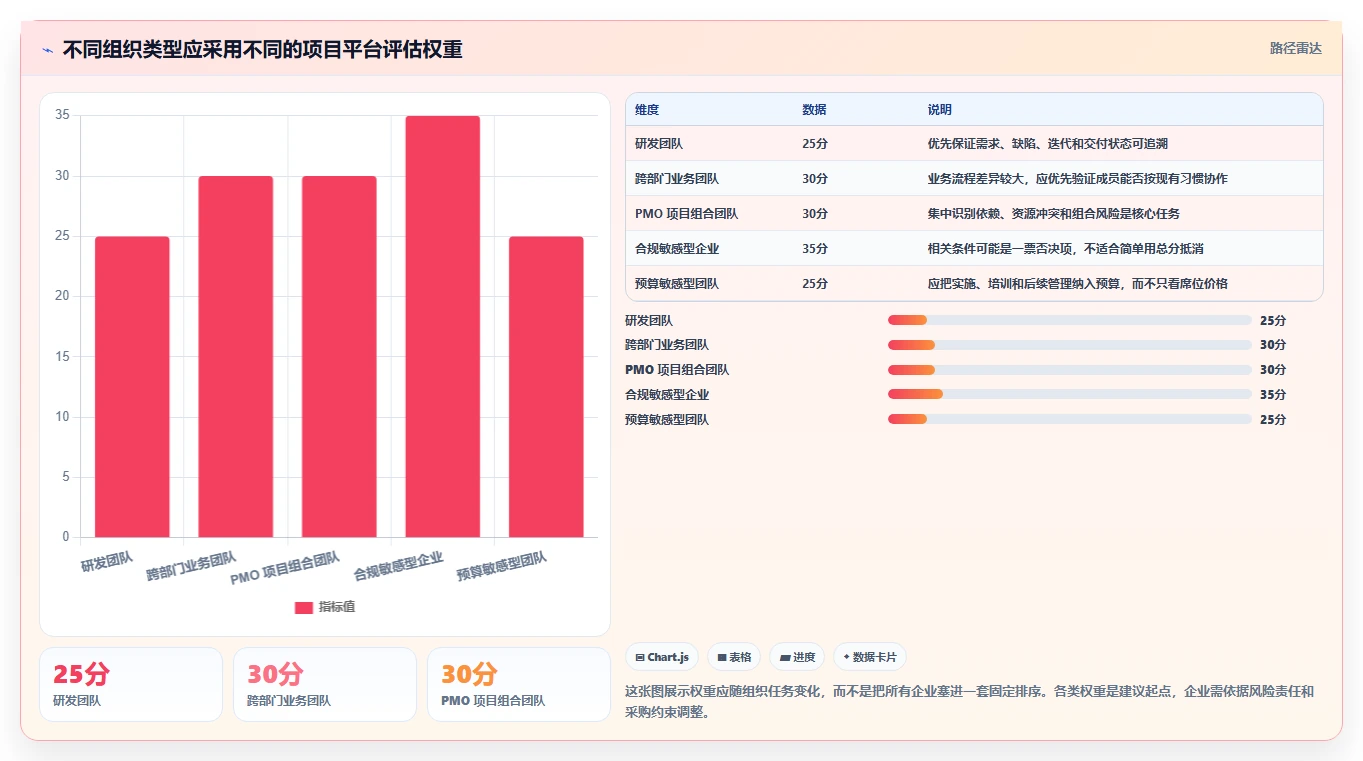The image size is (1363, 761).
Task: Click the 研发团队 progress bar
Action: 1070,320
